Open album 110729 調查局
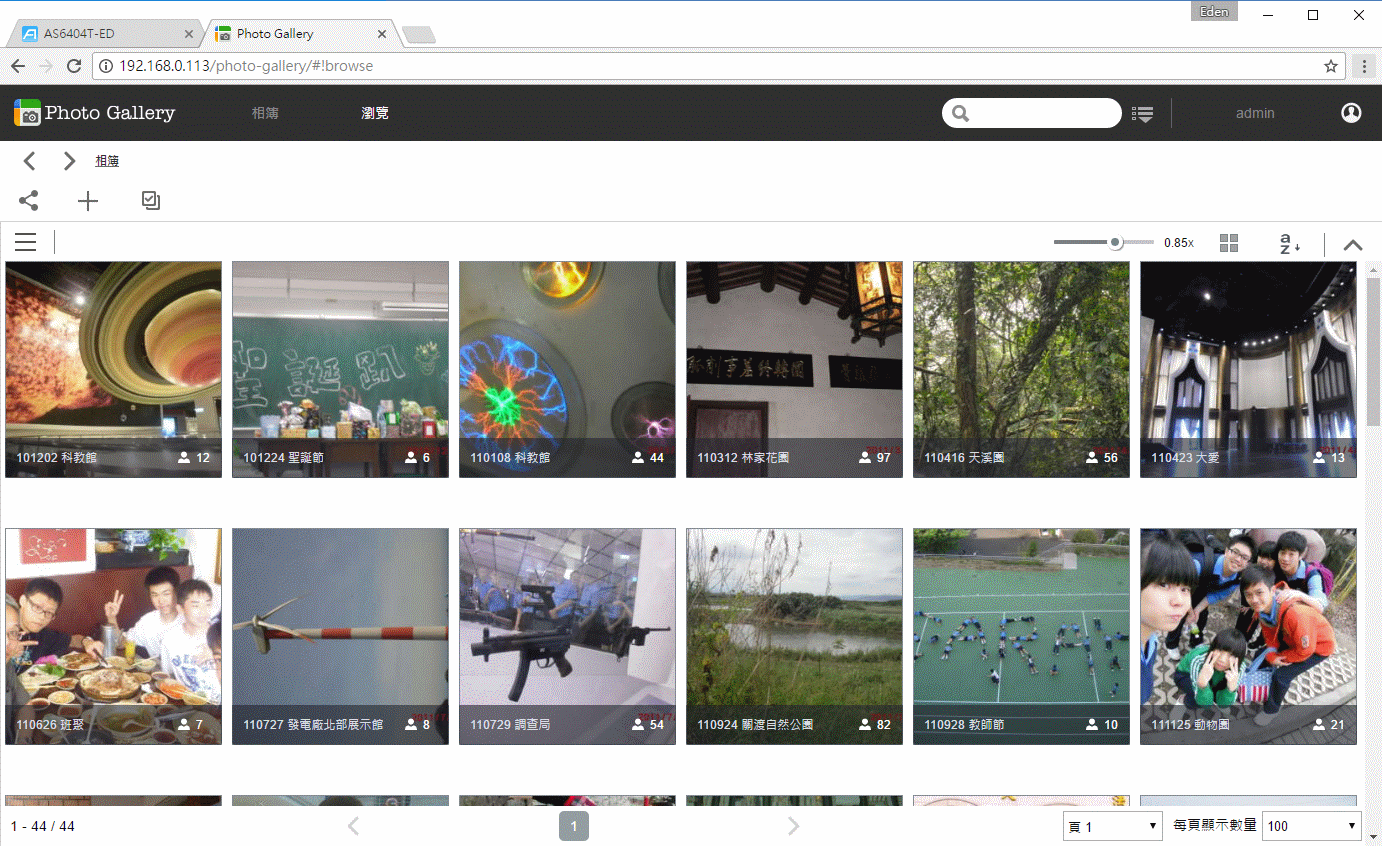 point(567,636)
